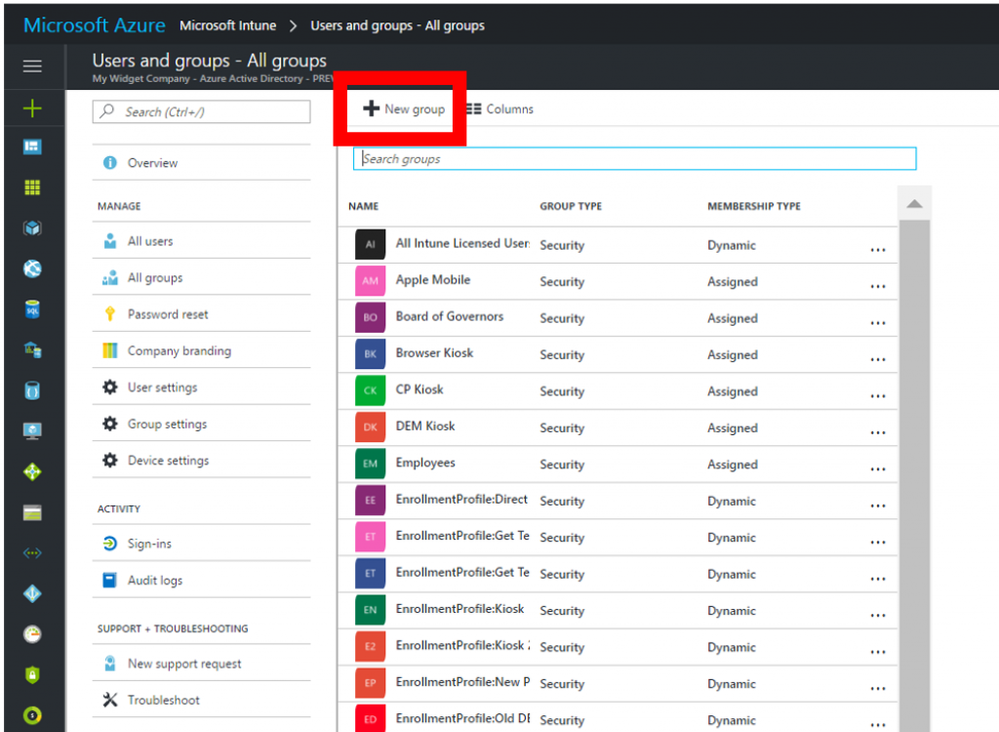Click the AI avatar for All Intune Licensed Users
The height and width of the screenshot is (732, 999).
click(370, 244)
